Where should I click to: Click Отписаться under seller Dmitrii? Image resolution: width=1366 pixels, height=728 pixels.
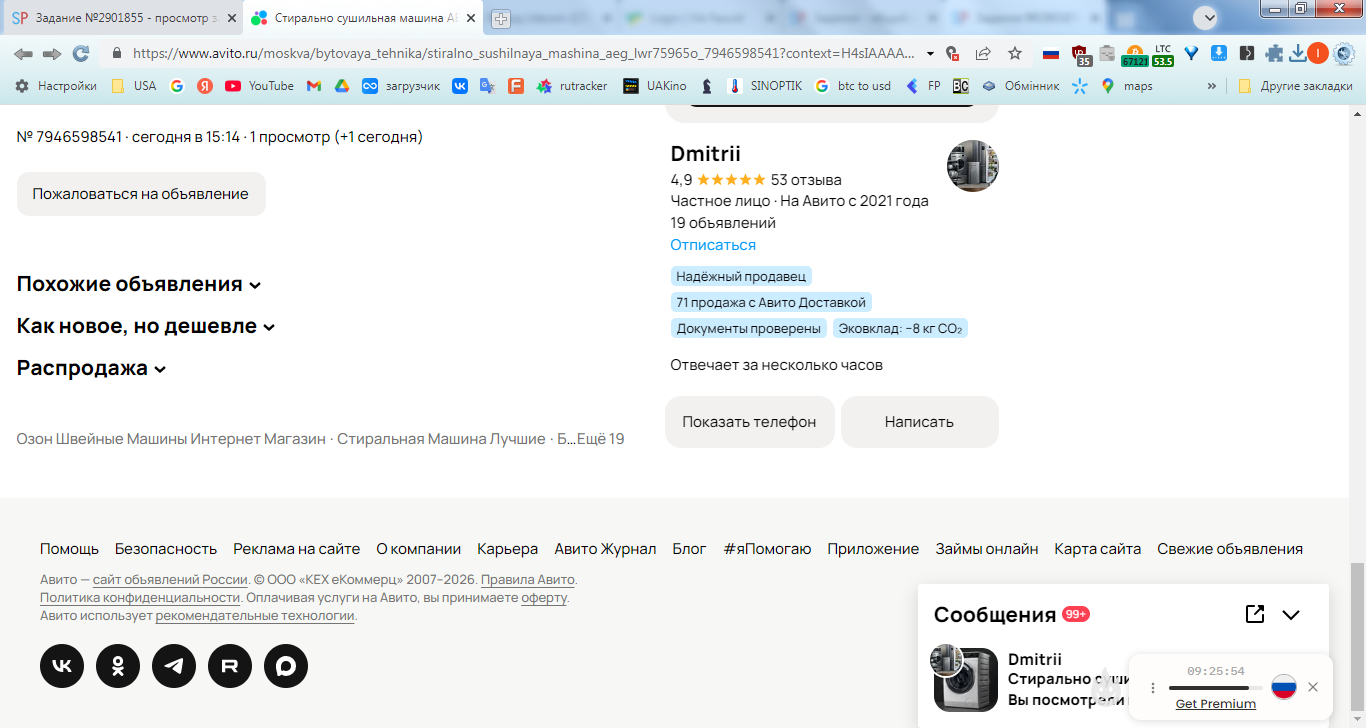(x=713, y=245)
